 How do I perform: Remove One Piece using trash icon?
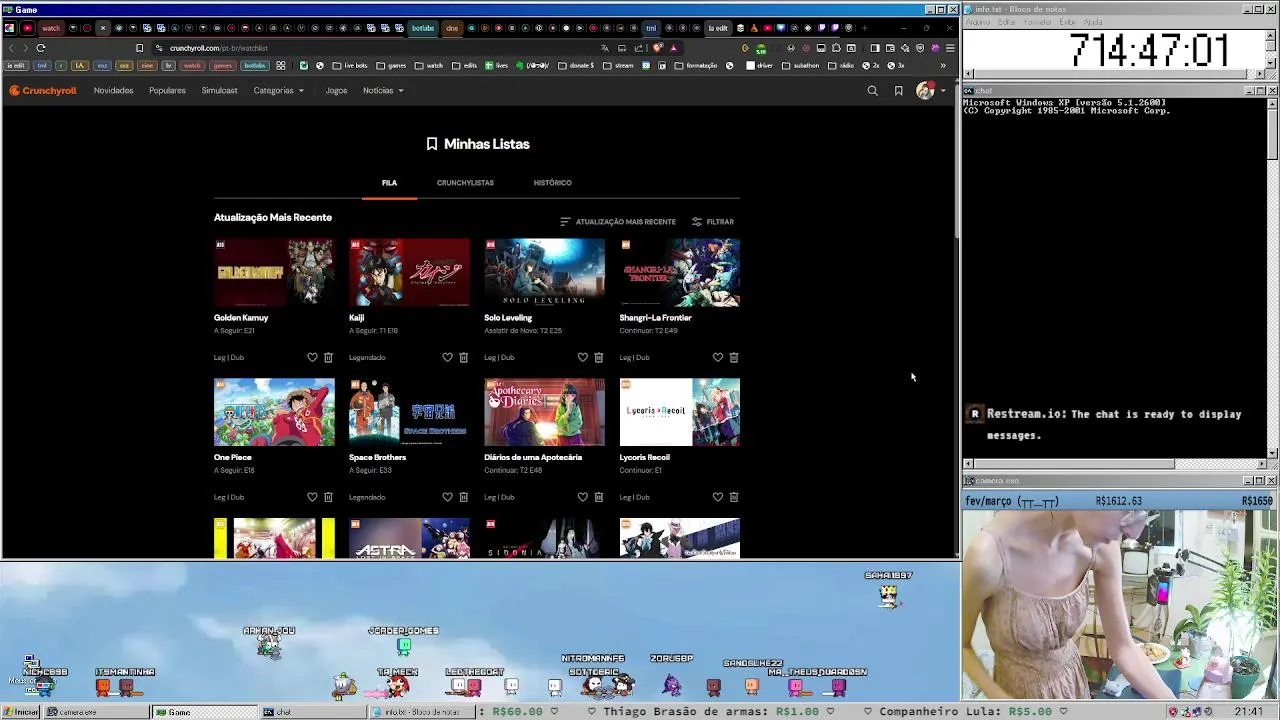(328, 497)
